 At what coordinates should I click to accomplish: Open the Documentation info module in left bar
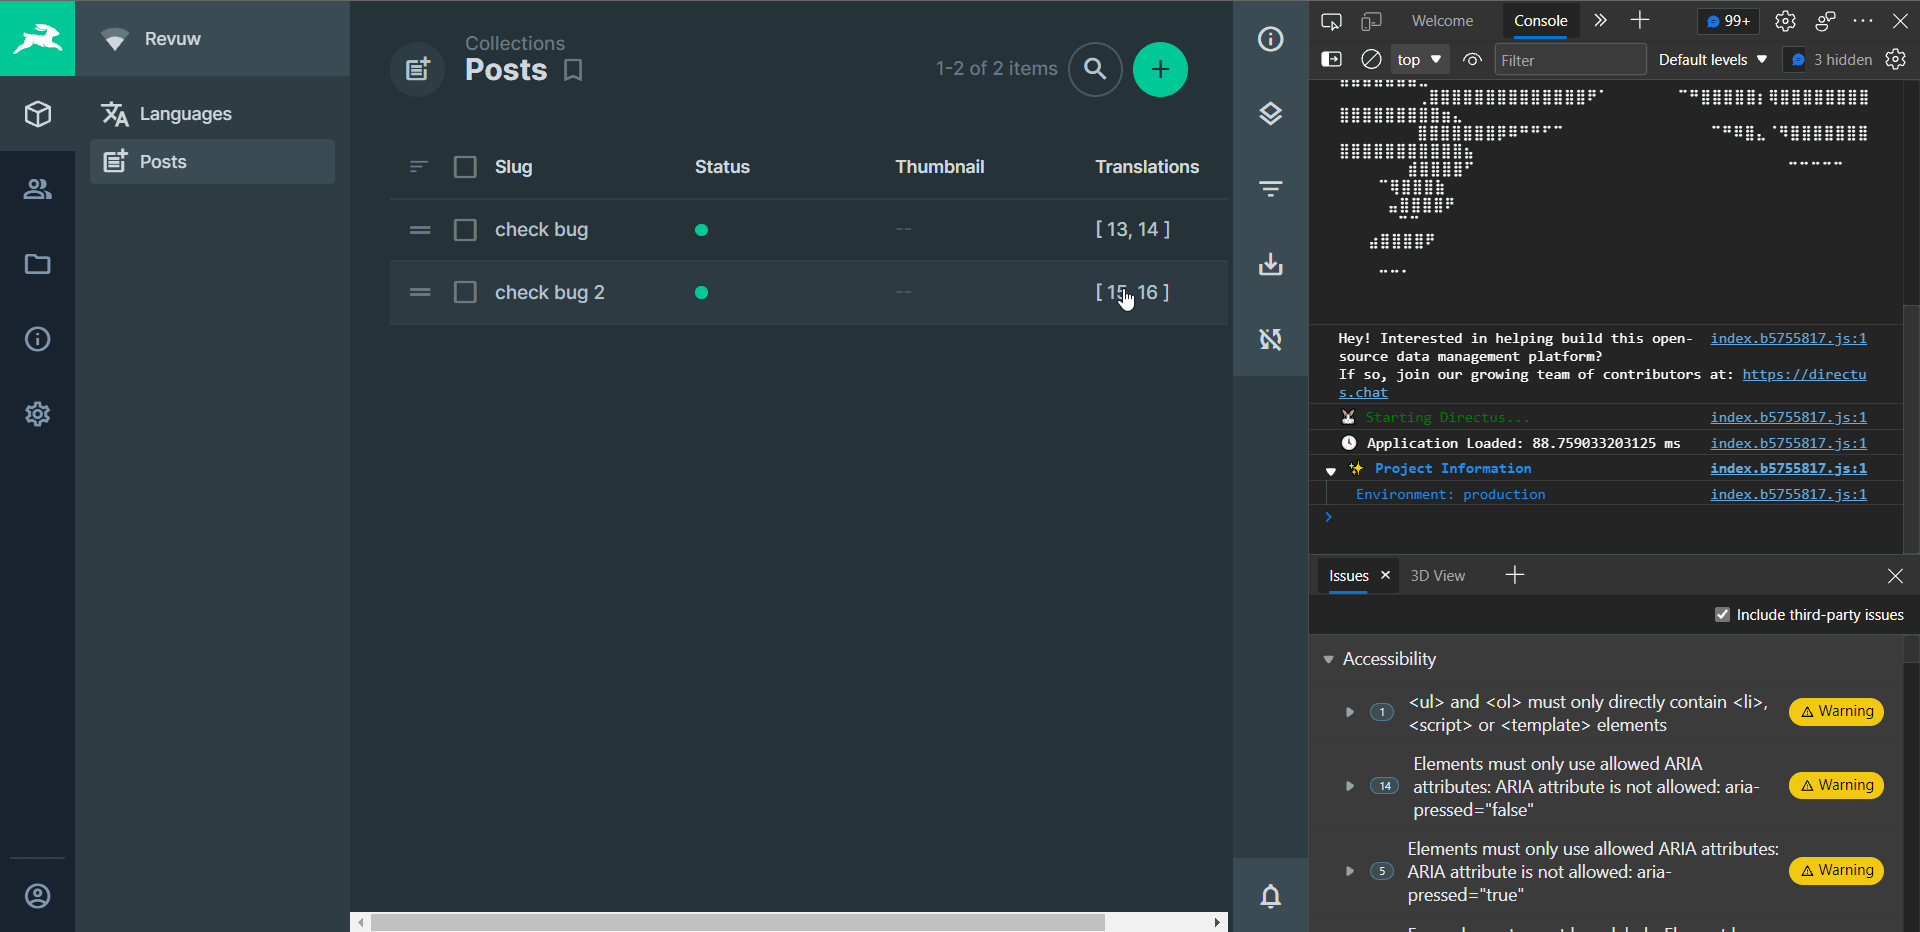pyautogui.click(x=37, y=339)
